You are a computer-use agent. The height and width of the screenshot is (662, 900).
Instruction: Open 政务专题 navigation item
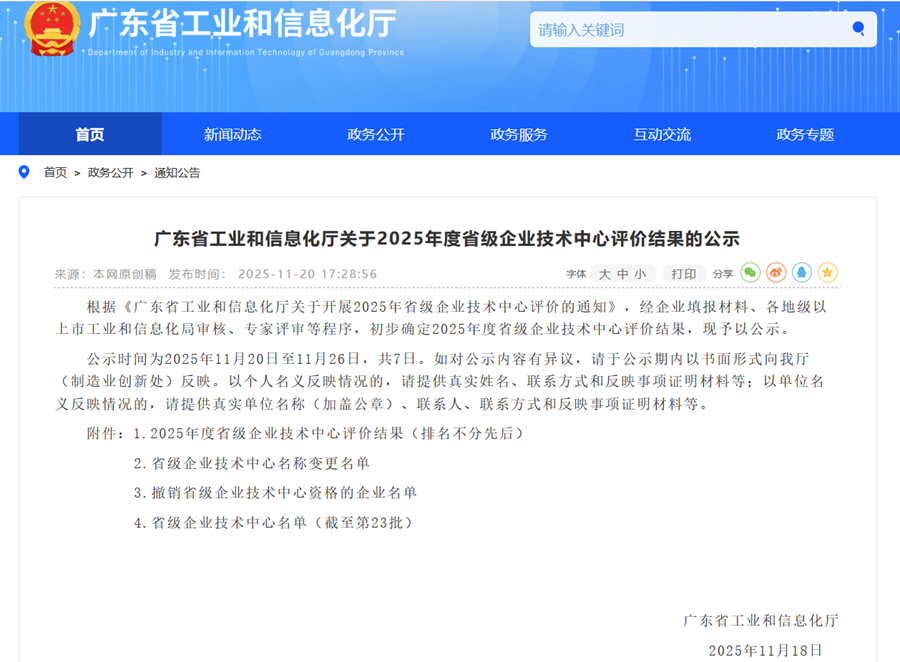[805, 135]
